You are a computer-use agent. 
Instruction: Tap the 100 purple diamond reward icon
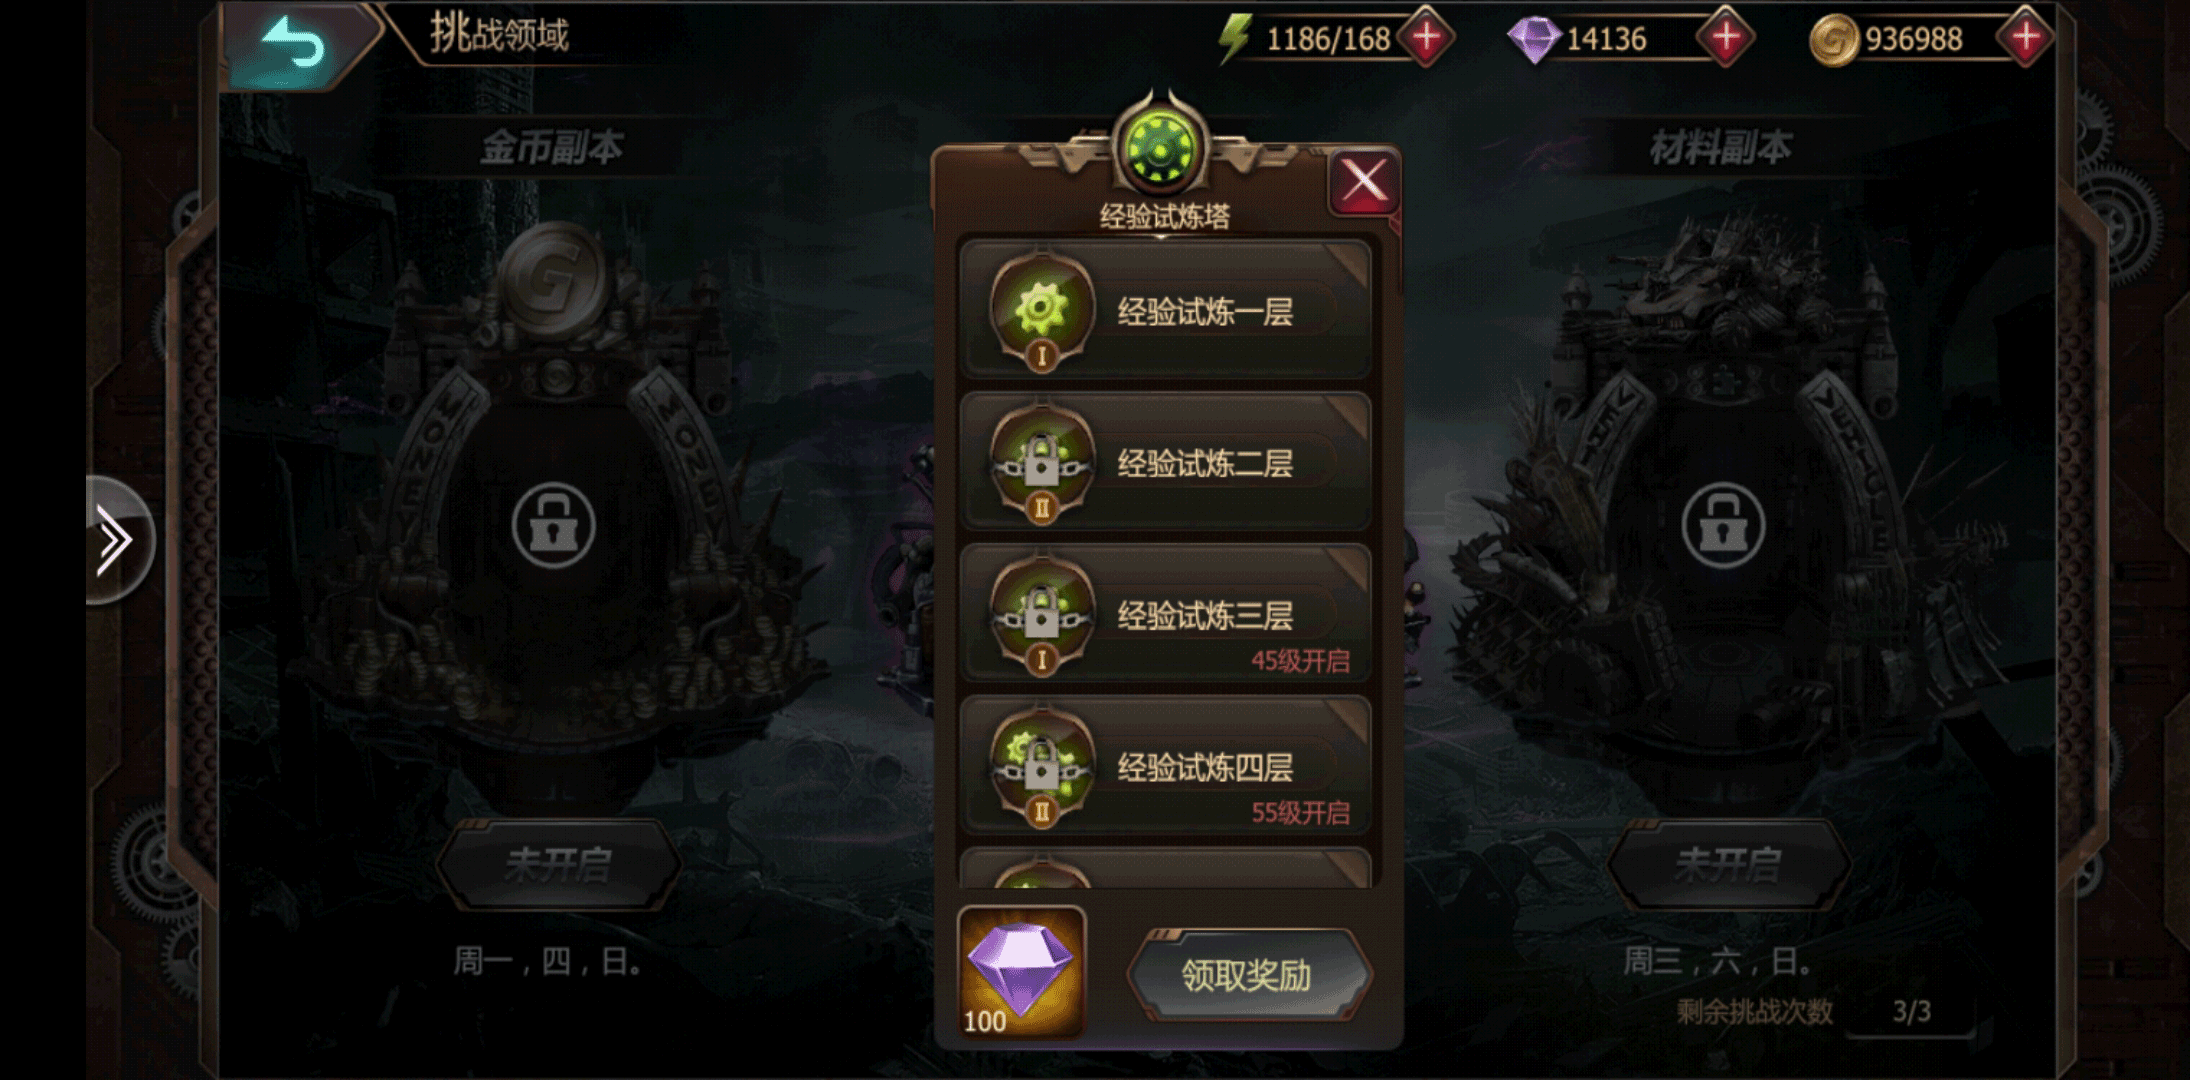tap(1021, 972)
